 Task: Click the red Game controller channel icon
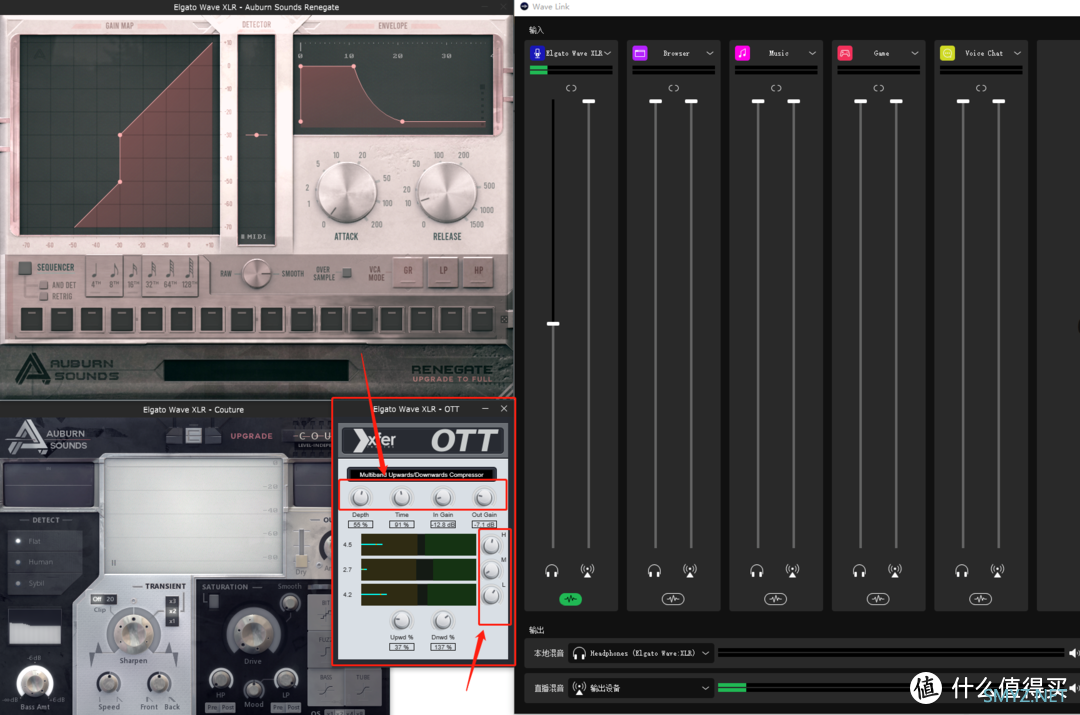click(845, 53)
